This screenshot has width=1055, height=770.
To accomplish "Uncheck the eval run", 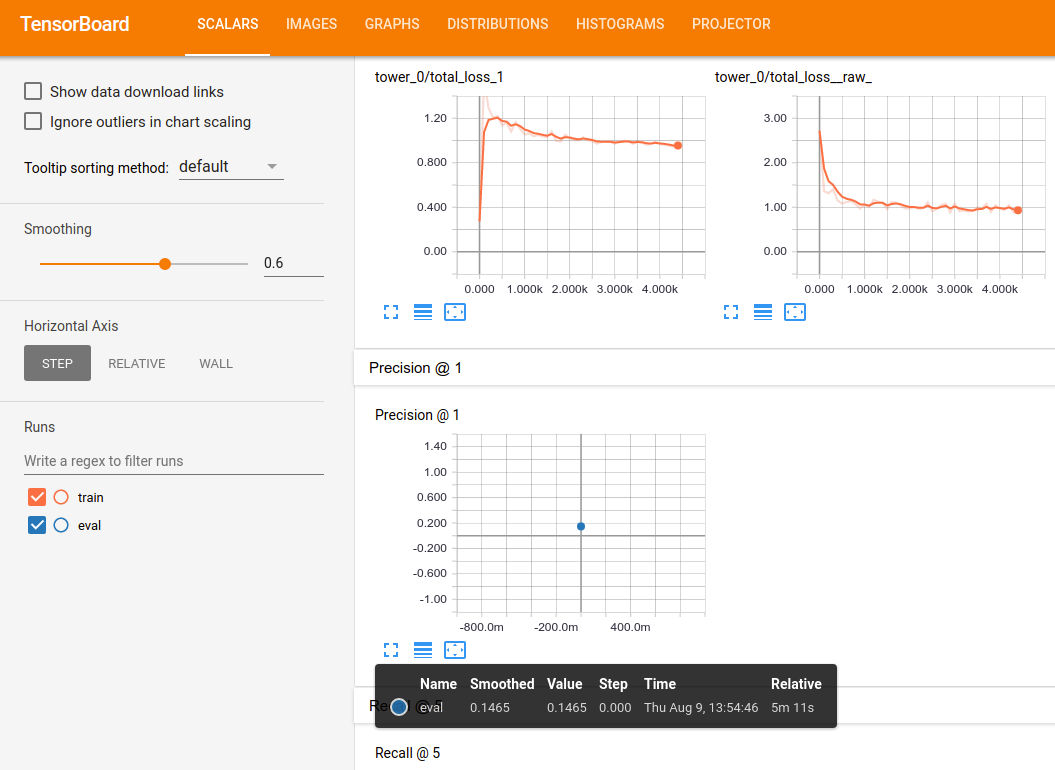I will pos(37,524).
